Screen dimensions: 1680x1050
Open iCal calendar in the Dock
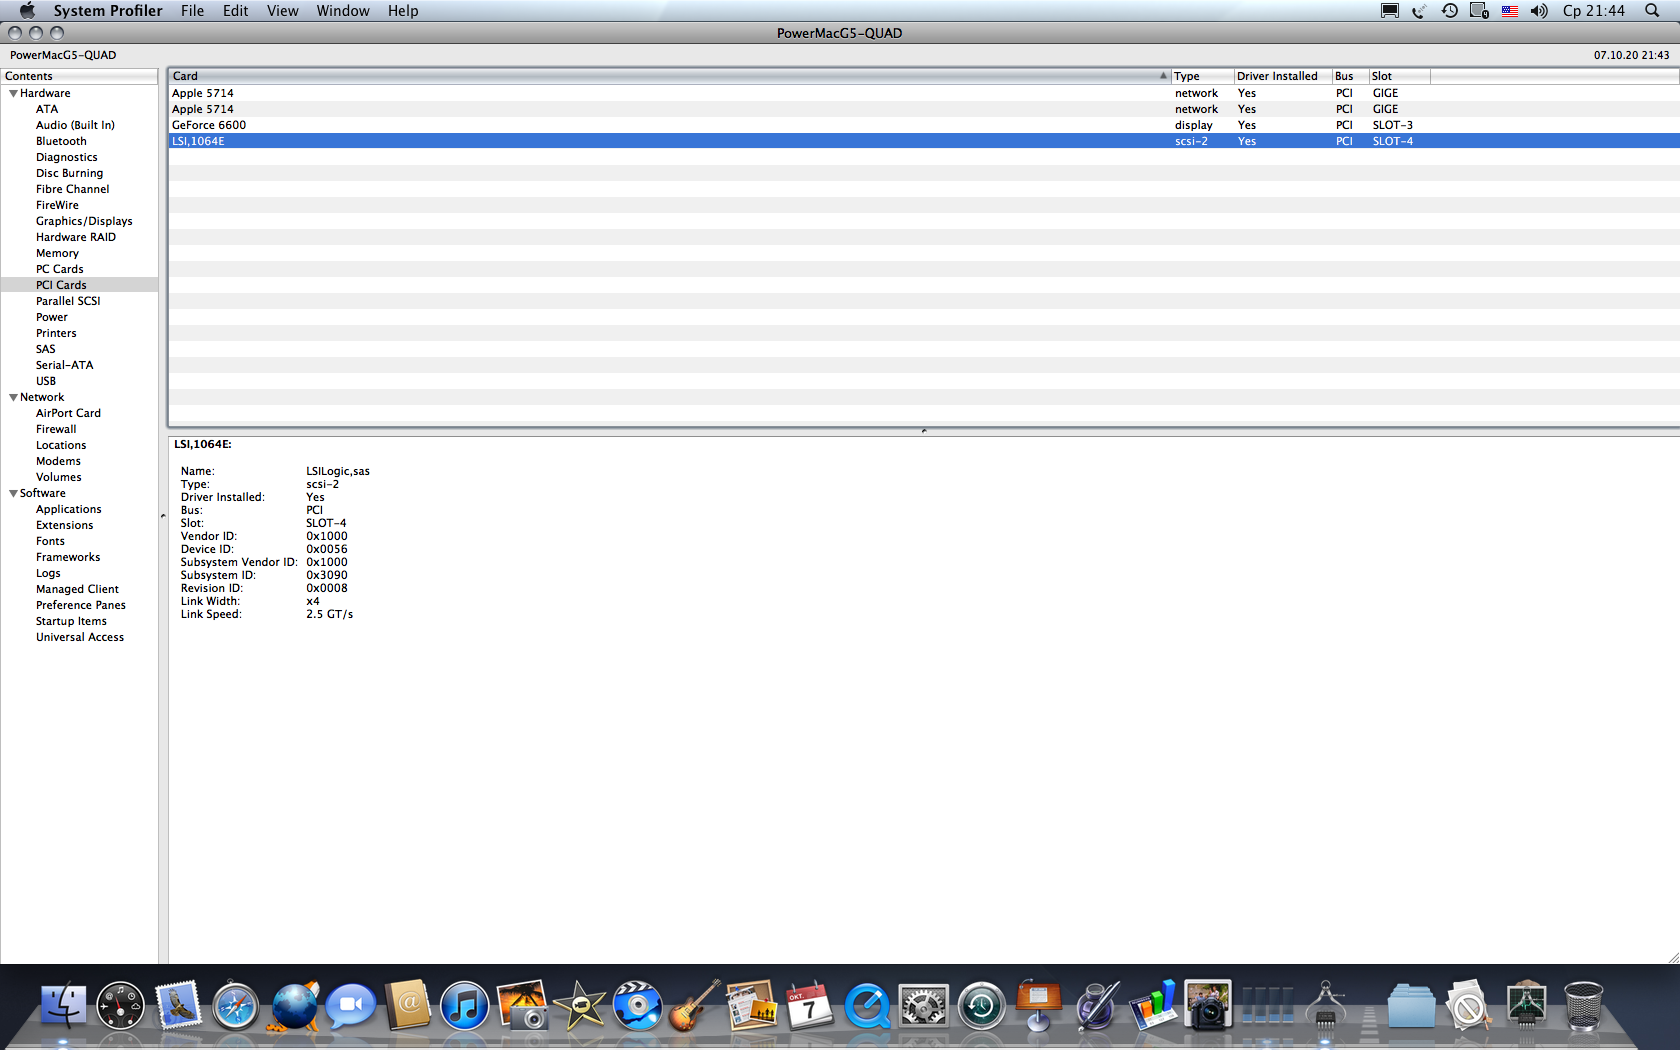pyautogui.click(x=809, y=1006)
